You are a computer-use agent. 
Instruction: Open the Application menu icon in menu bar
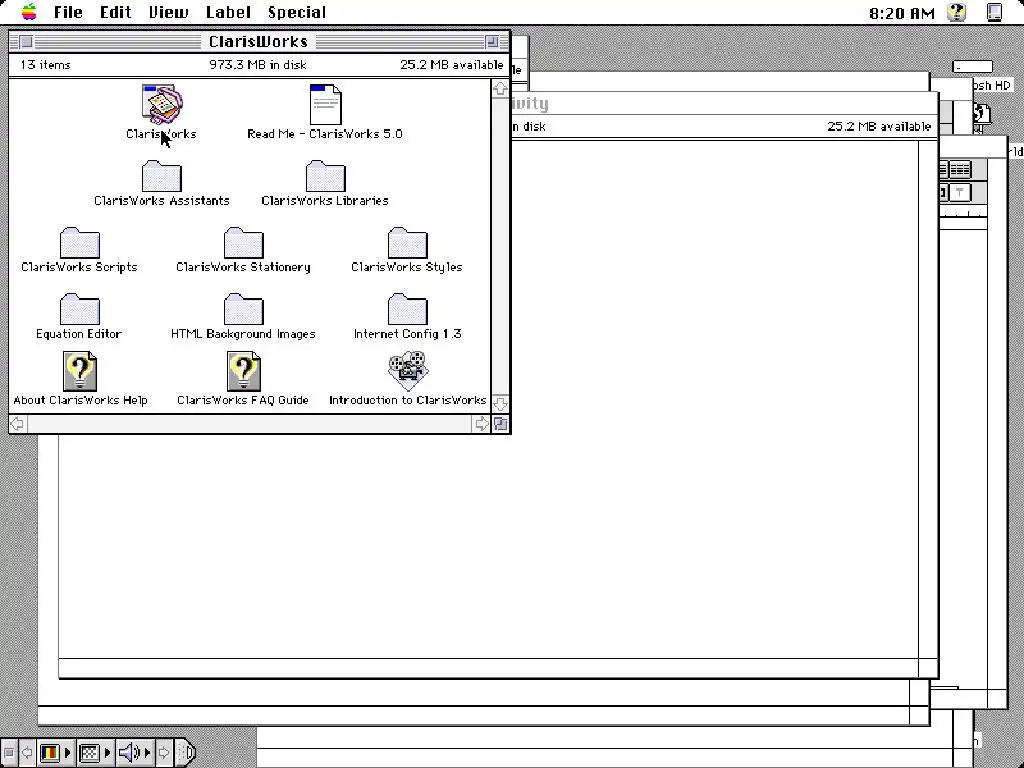coord(994,12)
